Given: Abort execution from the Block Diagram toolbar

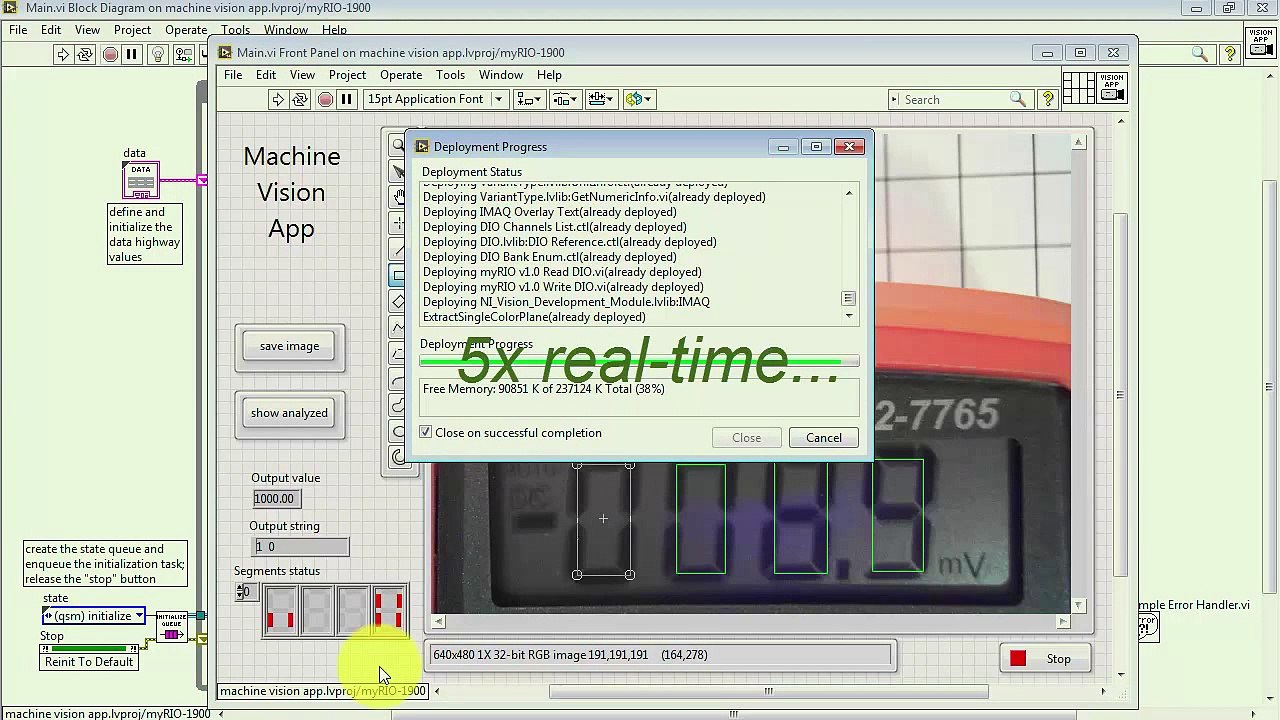Looking at the screenshot, I should [110, 54].
